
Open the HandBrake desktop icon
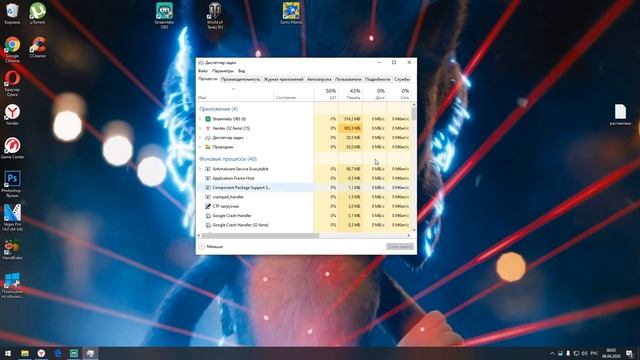point(12,249)
